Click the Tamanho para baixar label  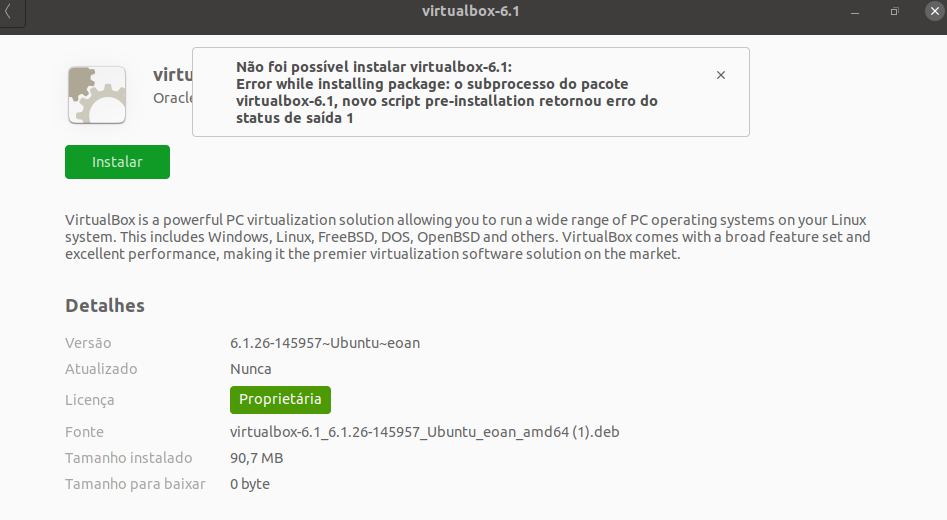135,484
